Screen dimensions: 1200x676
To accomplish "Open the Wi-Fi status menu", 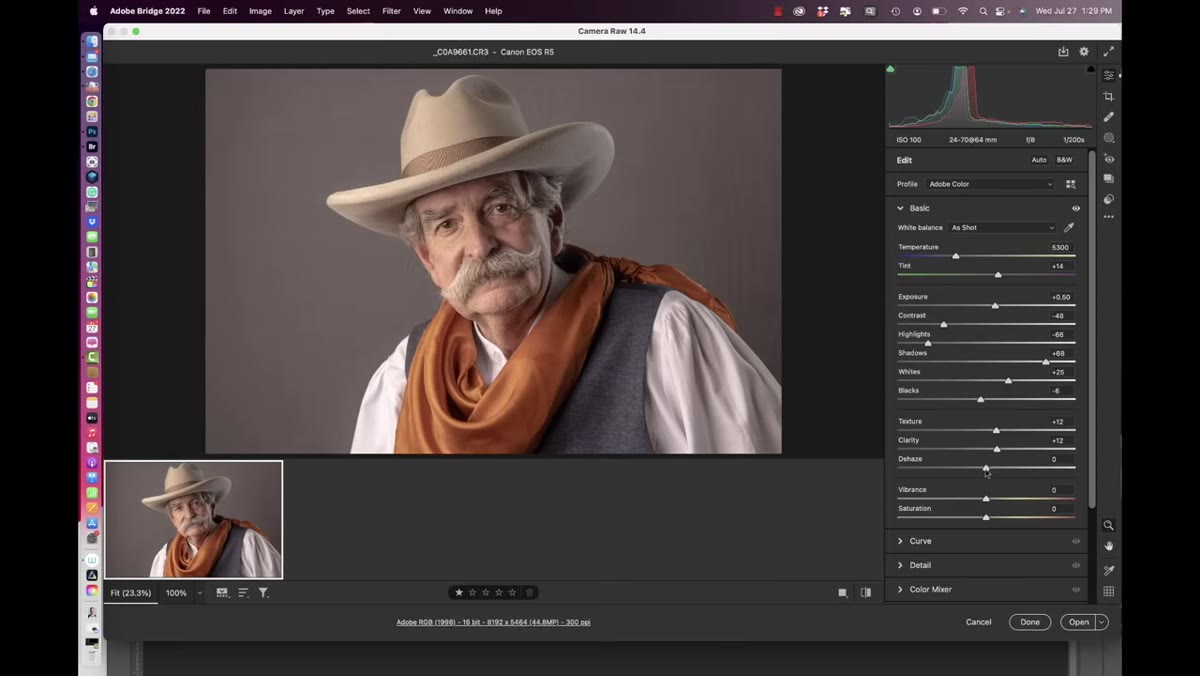I will (x=963, y=11).
